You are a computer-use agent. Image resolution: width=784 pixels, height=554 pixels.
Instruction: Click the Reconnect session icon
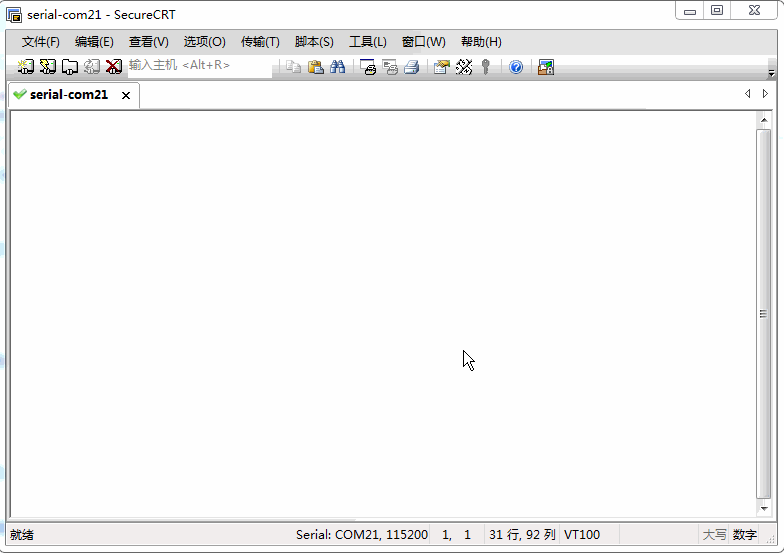(92, 66)
